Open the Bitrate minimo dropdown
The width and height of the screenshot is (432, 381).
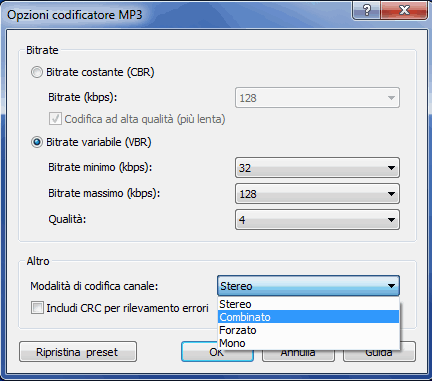(317, 168)
